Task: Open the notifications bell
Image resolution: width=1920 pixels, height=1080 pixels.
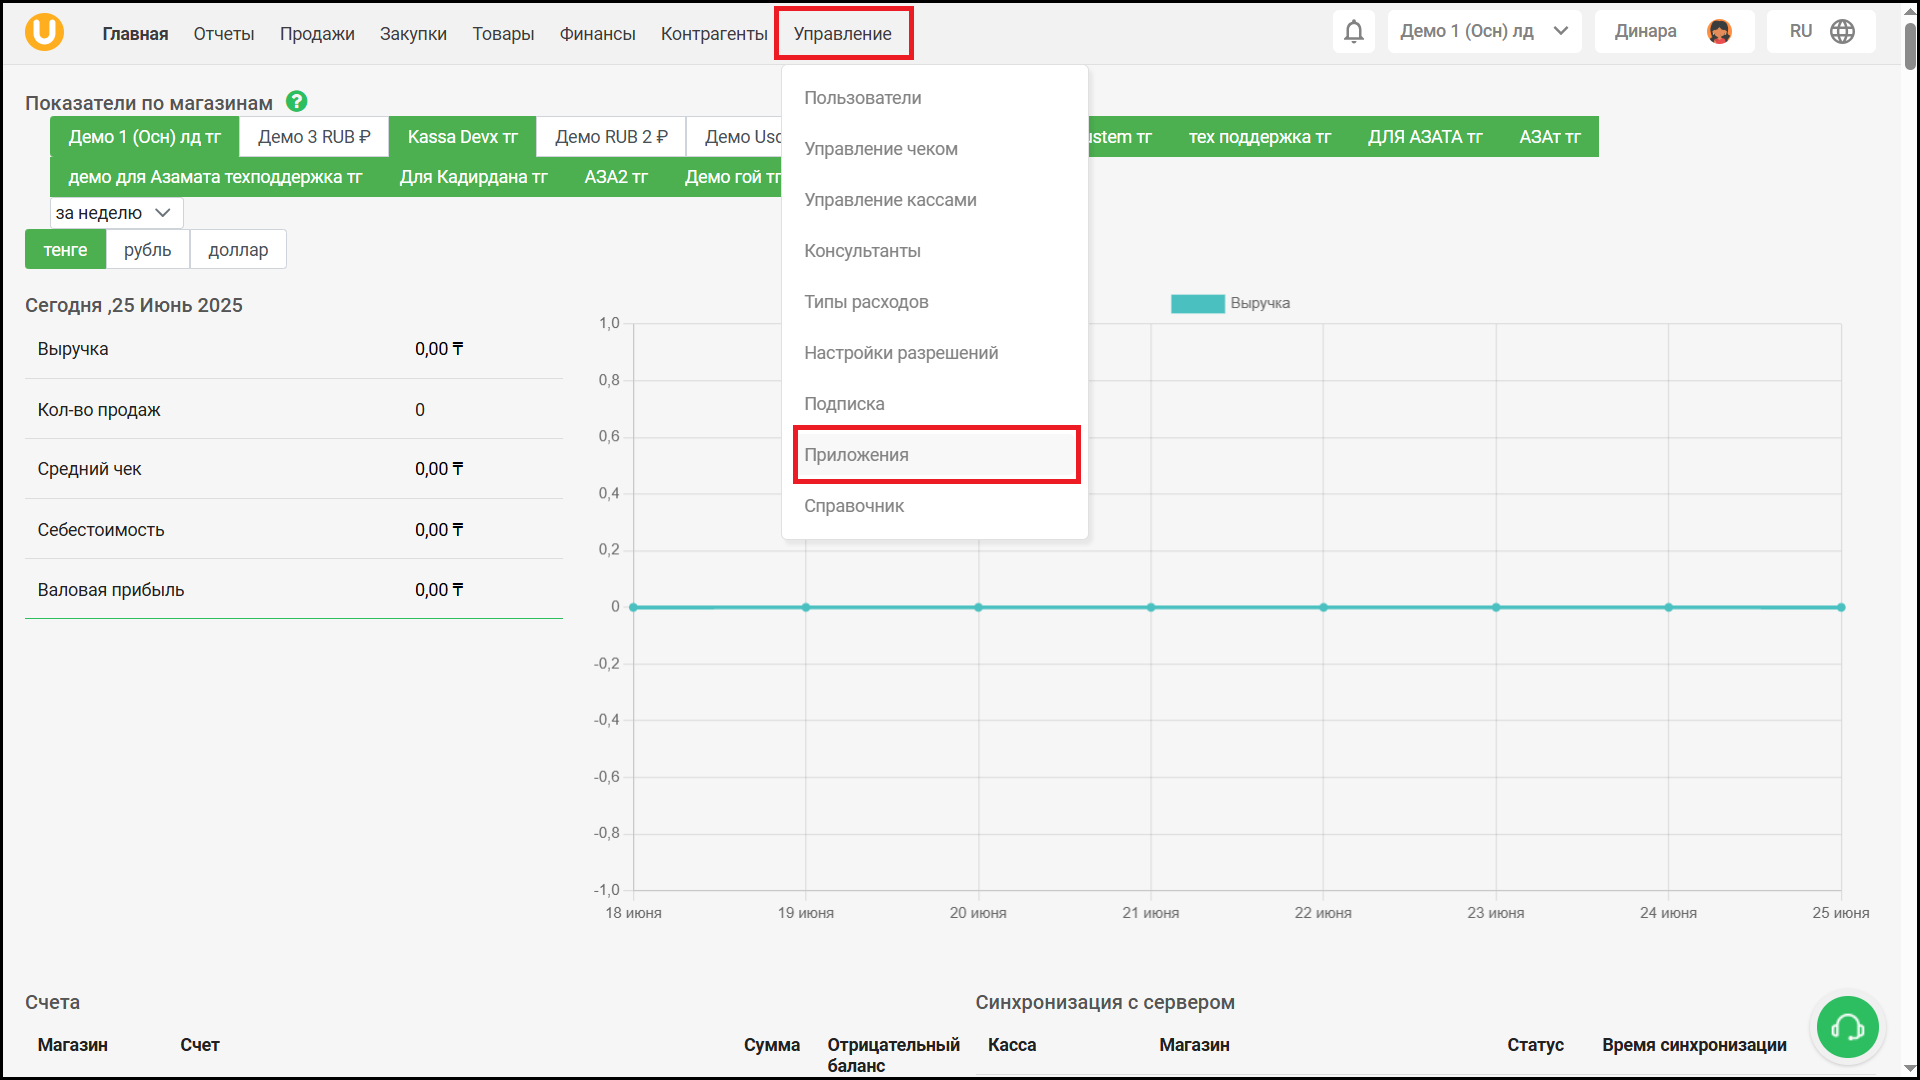Action: pos(1353,32)
